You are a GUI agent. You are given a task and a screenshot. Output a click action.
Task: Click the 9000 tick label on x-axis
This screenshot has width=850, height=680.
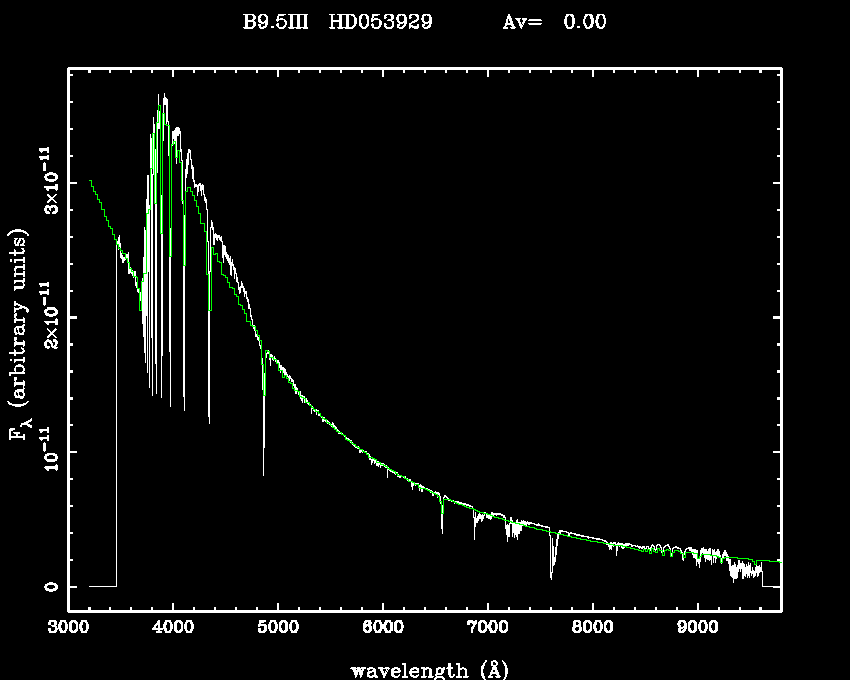697,629
